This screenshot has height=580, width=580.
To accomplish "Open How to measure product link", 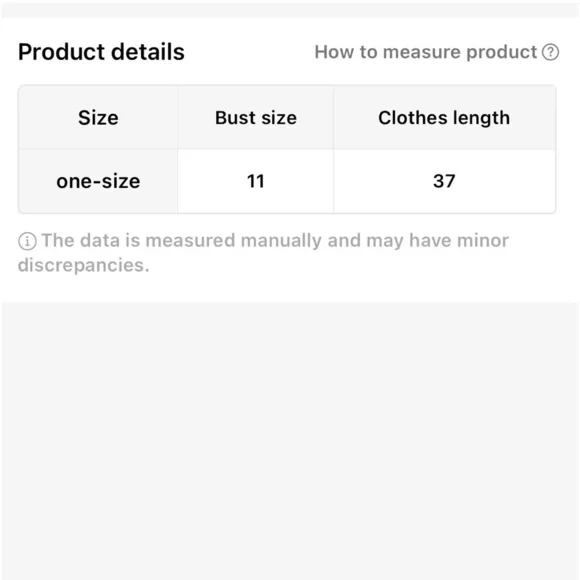I will point(436,52).
